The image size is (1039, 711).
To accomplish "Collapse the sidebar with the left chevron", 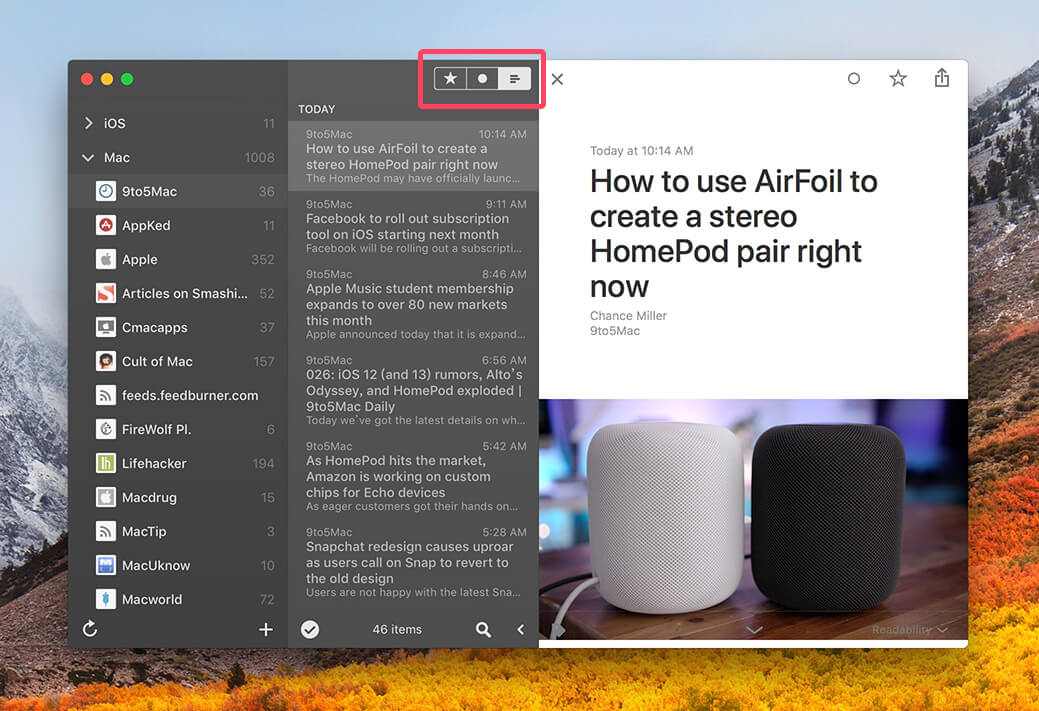I will point(521,629).
